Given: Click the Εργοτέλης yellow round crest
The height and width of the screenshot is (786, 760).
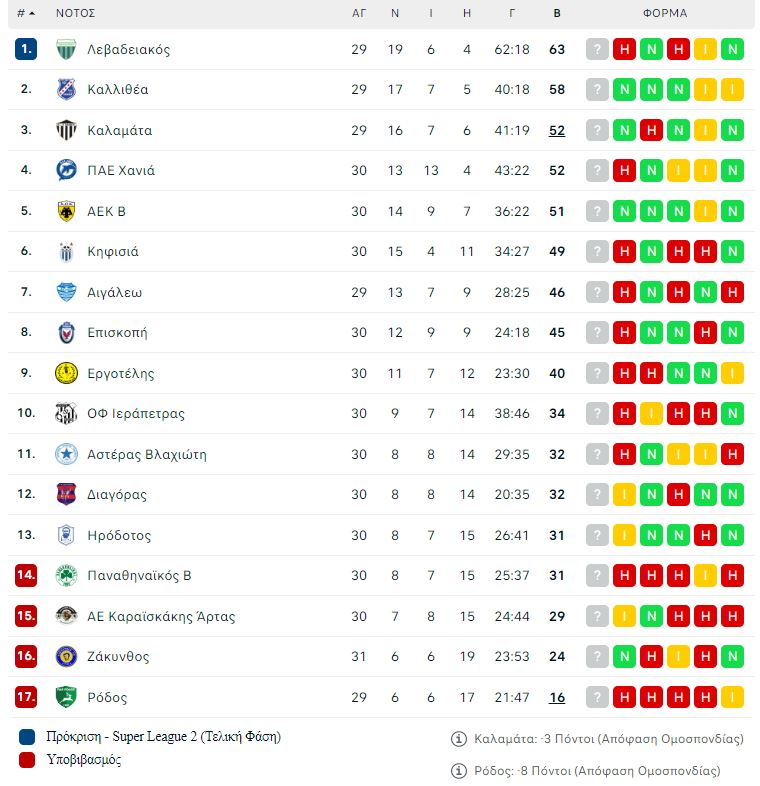Looking at the screenshot, I should coord(66,373).
